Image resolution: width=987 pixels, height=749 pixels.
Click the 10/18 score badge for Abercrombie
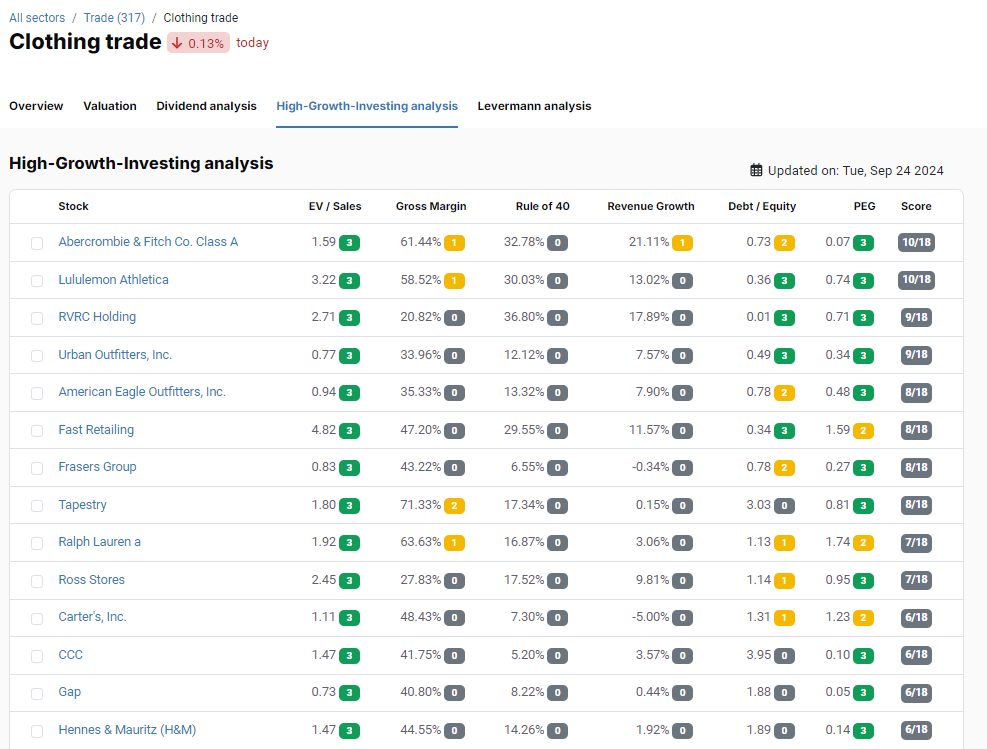[916, 242]
